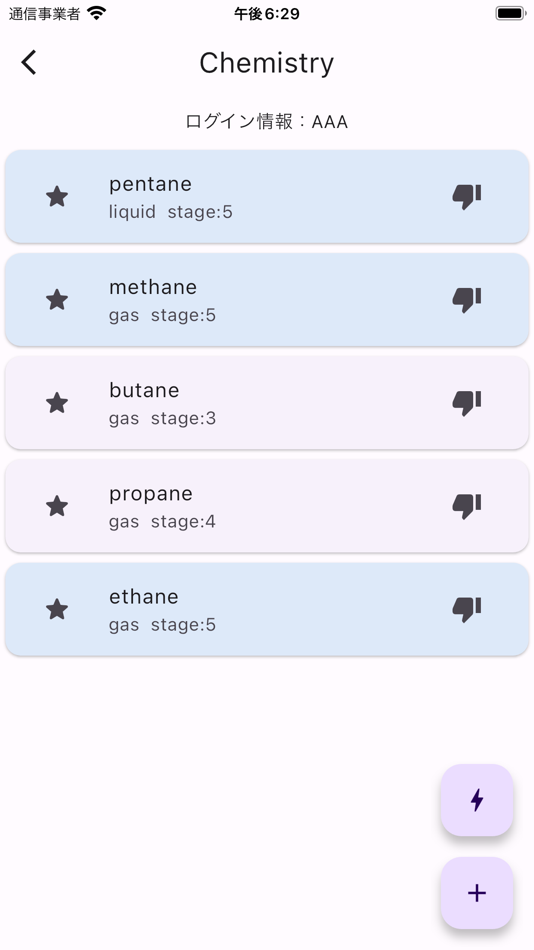This screenshot has height=950, width=534.
Task: Tap the thumbs-down icon for butane
Action: pyautogui.click(x=467, y=403)
